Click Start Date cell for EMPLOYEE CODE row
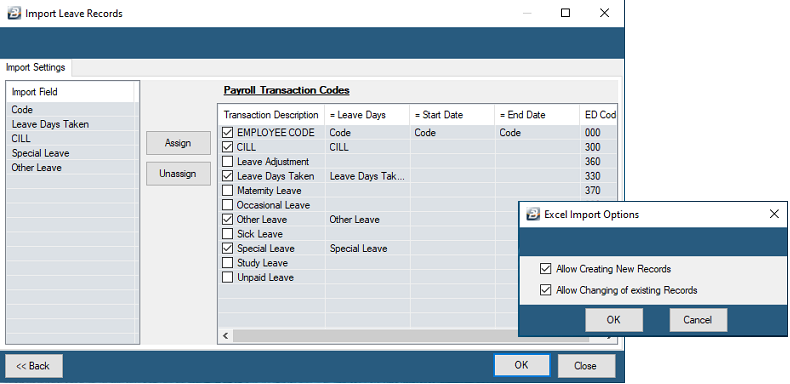Viewport: 790px width, 384px height. 452,133
